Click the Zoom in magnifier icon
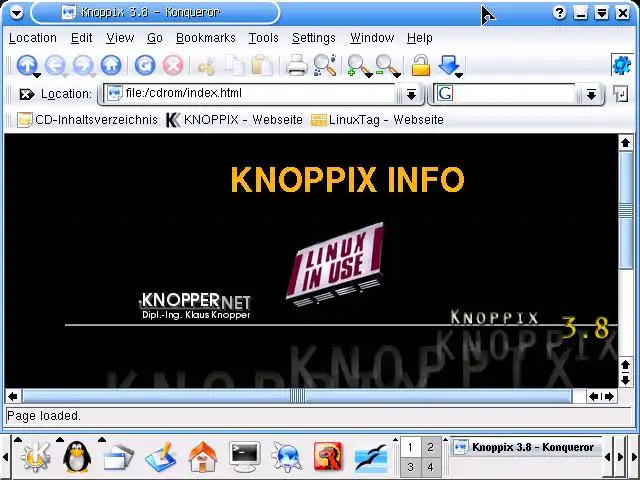640x480 pixels. point(358,65)
